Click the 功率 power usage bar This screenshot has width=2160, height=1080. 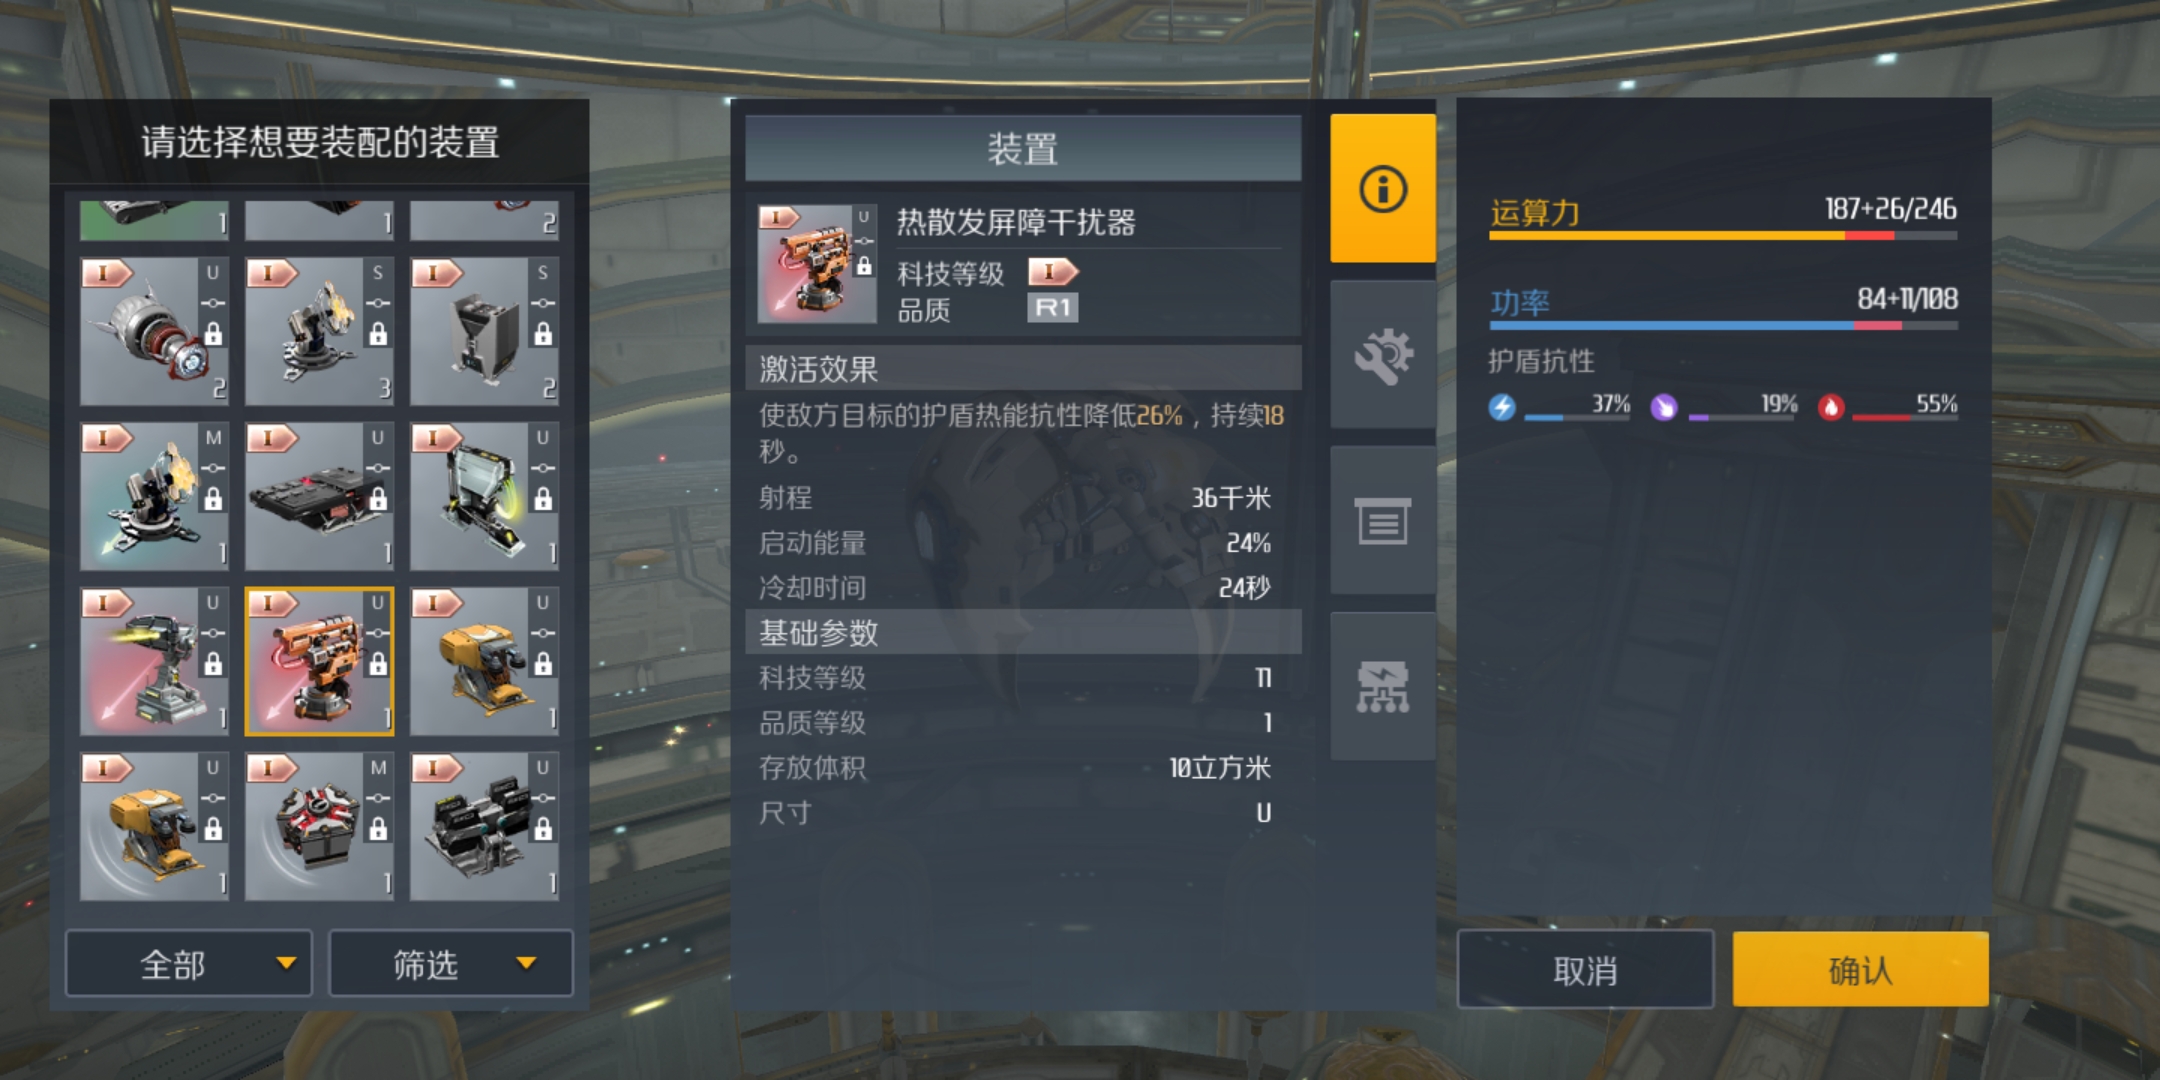(x=1723, y=326)
